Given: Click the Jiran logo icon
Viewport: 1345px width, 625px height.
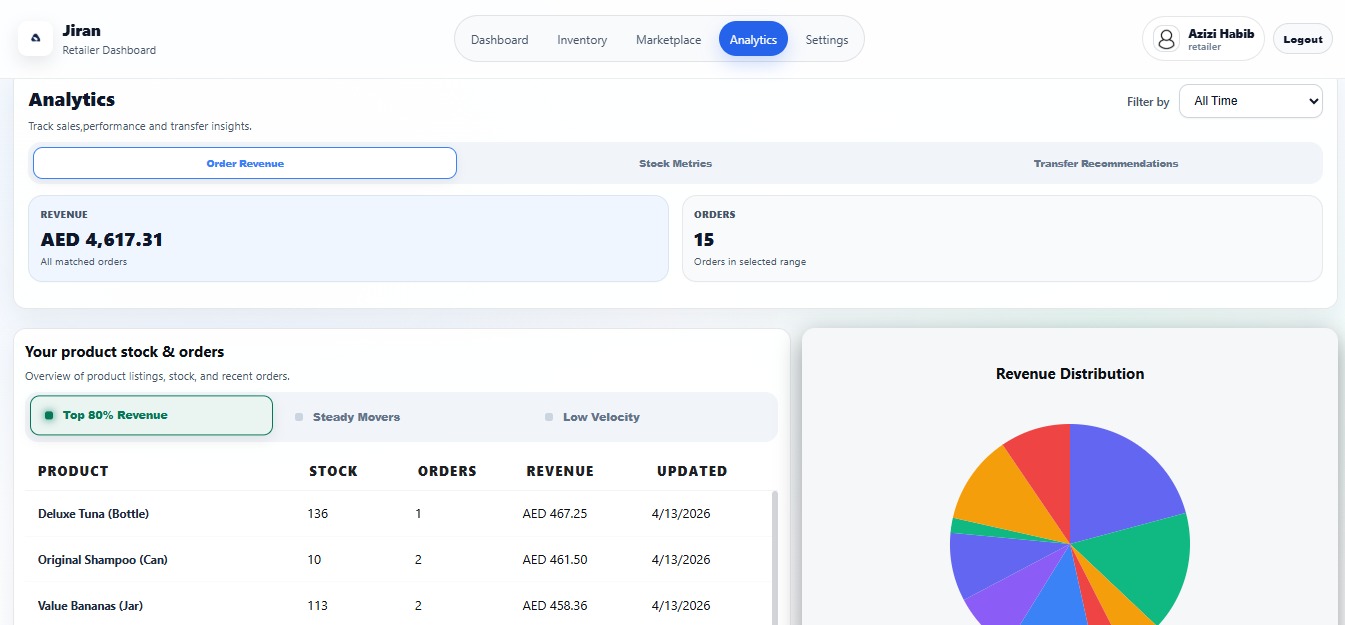Looking at the screenshot, I should 35,39.
